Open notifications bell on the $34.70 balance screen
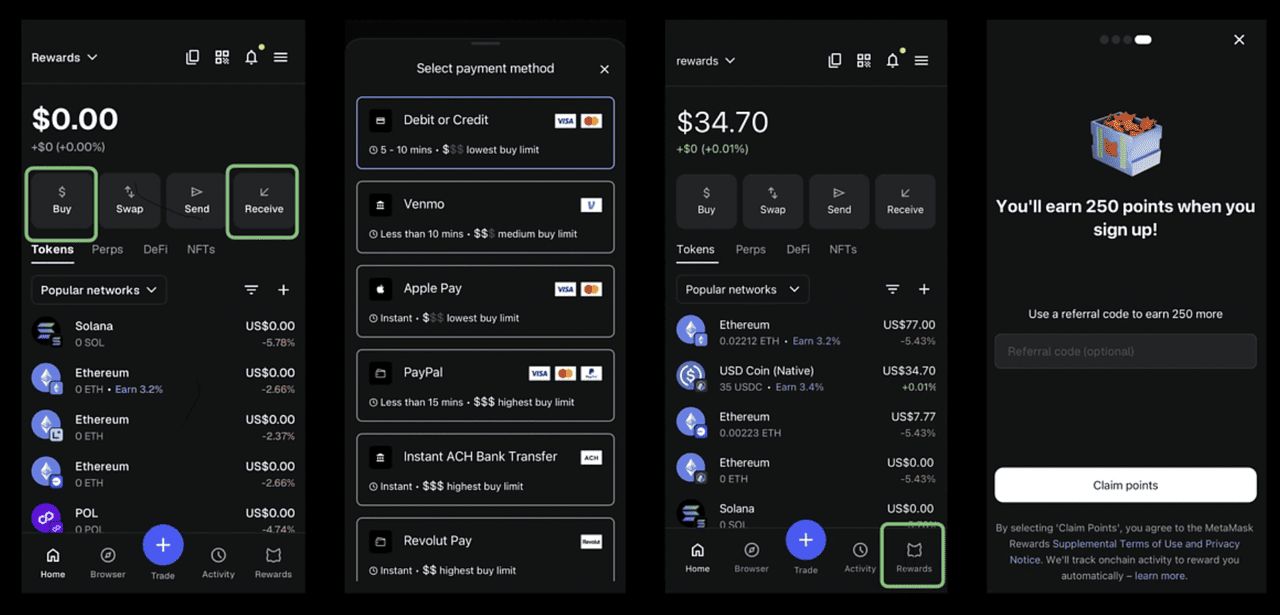 893,60
